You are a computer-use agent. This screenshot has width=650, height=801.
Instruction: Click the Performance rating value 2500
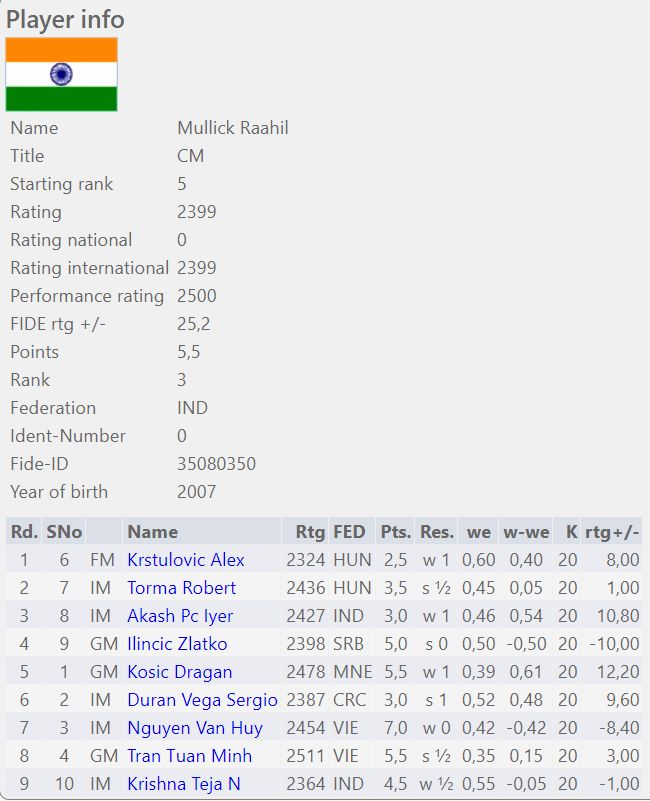point(197,296)
